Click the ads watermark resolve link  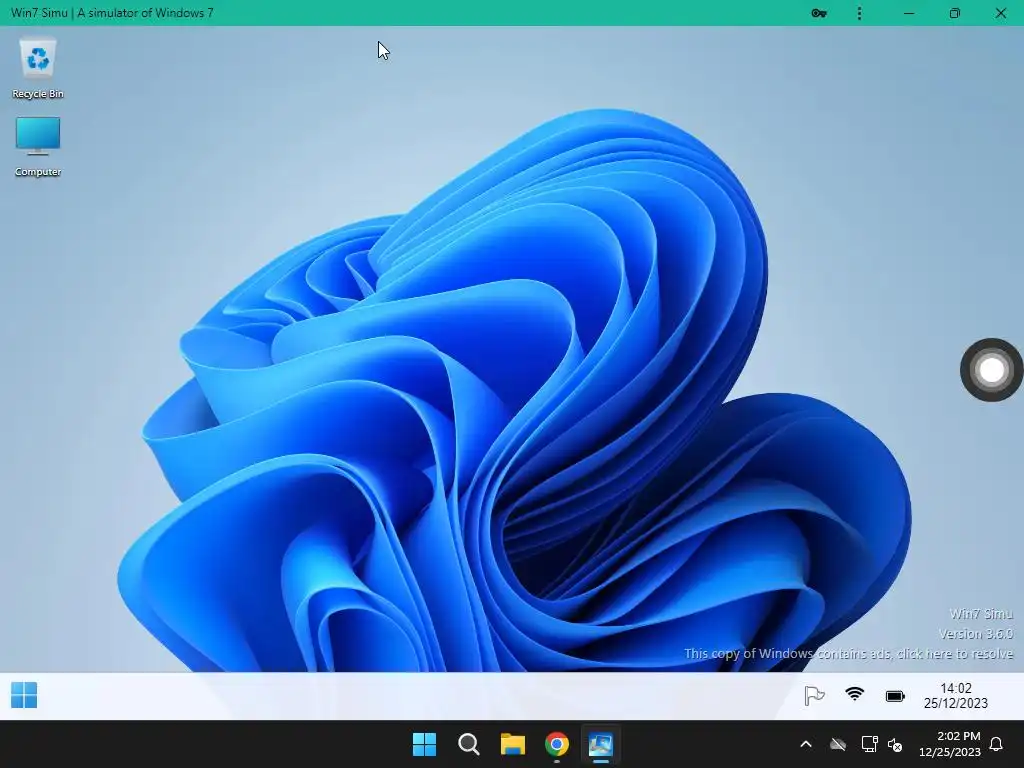point(848,654)
